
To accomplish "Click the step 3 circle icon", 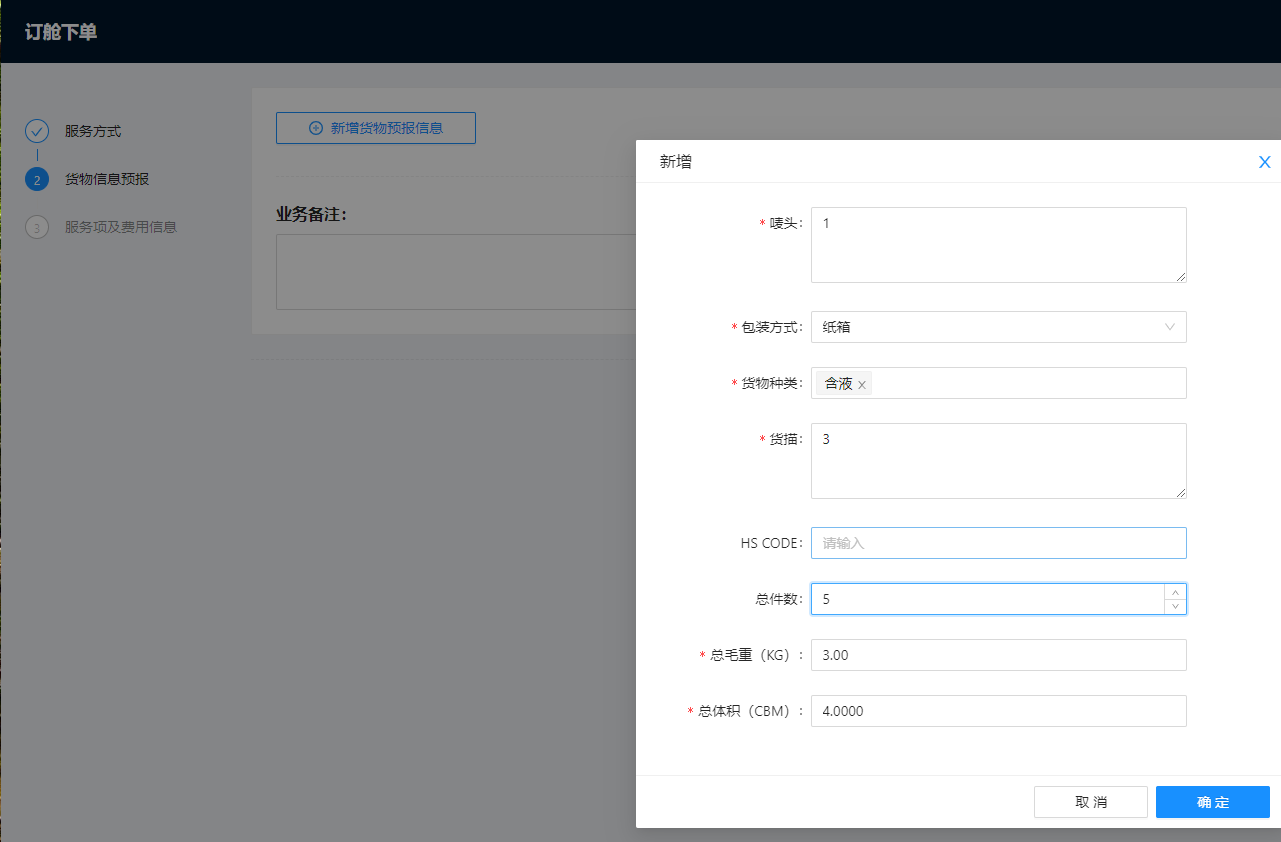I will [x=37, y=227].
